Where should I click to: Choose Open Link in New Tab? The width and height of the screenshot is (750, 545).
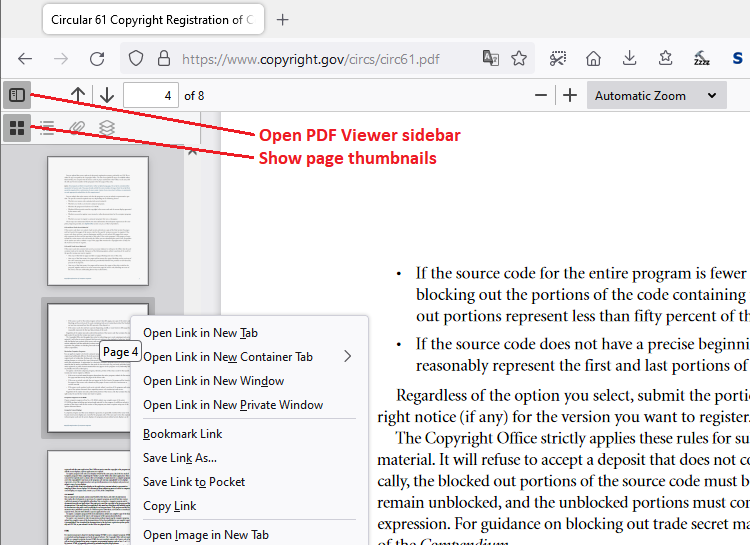point(200,333)
